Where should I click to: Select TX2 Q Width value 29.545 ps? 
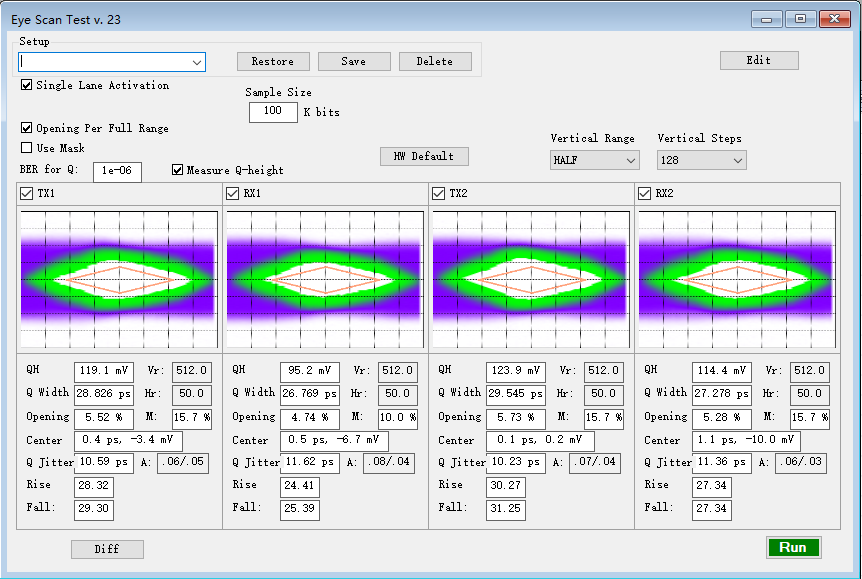[x=516, y=395]
